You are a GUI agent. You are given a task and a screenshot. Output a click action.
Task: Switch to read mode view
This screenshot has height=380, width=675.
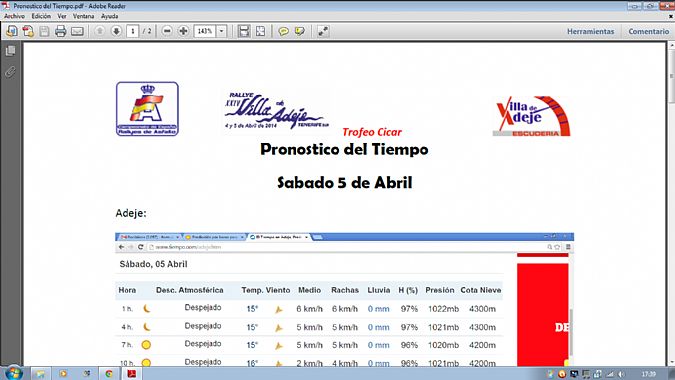pos(323,31)
